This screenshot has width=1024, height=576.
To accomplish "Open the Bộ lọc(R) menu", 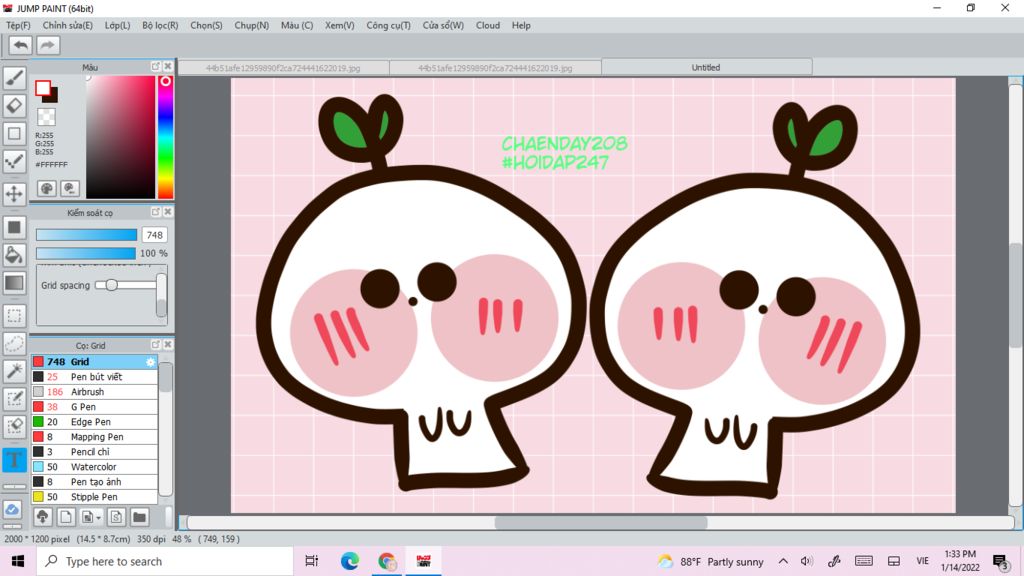I will 160,25.
